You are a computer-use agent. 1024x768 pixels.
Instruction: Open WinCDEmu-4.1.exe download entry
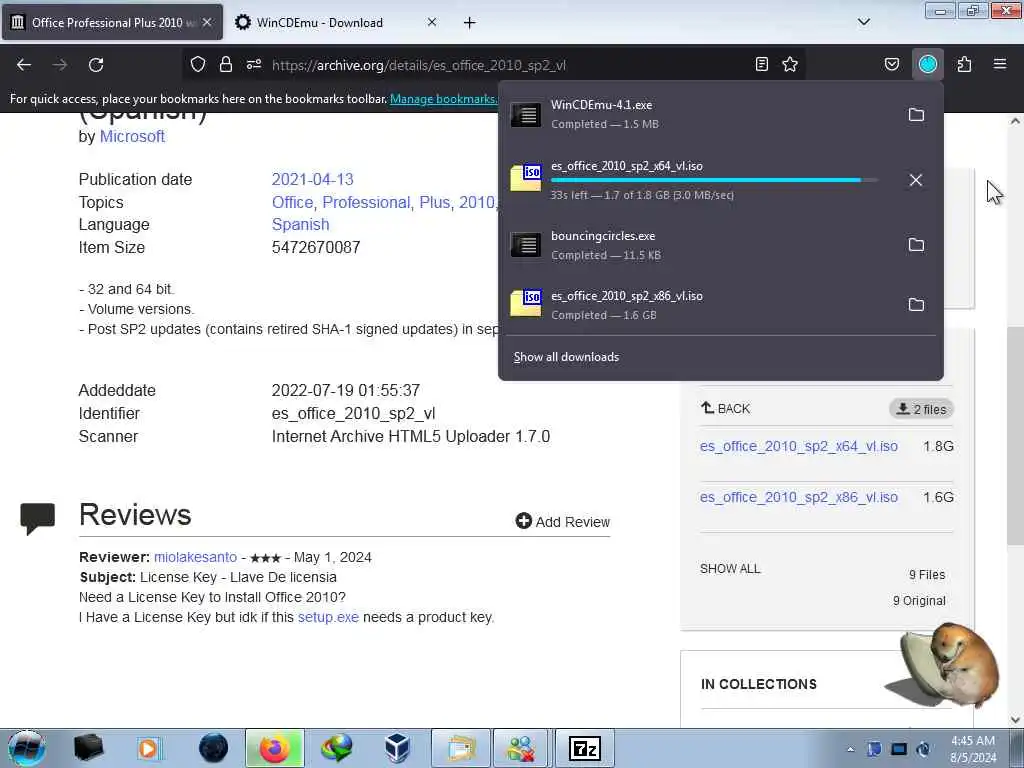[701, 114]
